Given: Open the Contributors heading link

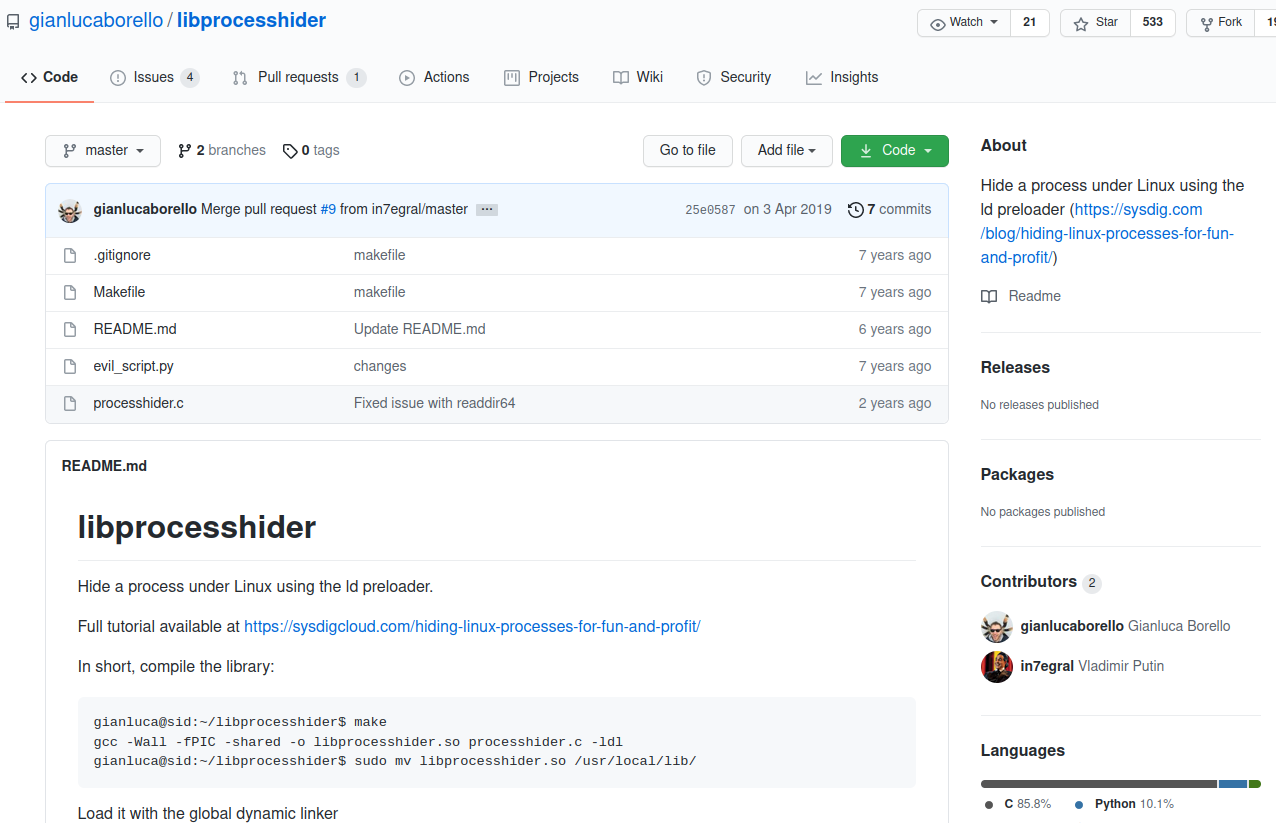Looking at the screenshot, I should point(1040,582).
